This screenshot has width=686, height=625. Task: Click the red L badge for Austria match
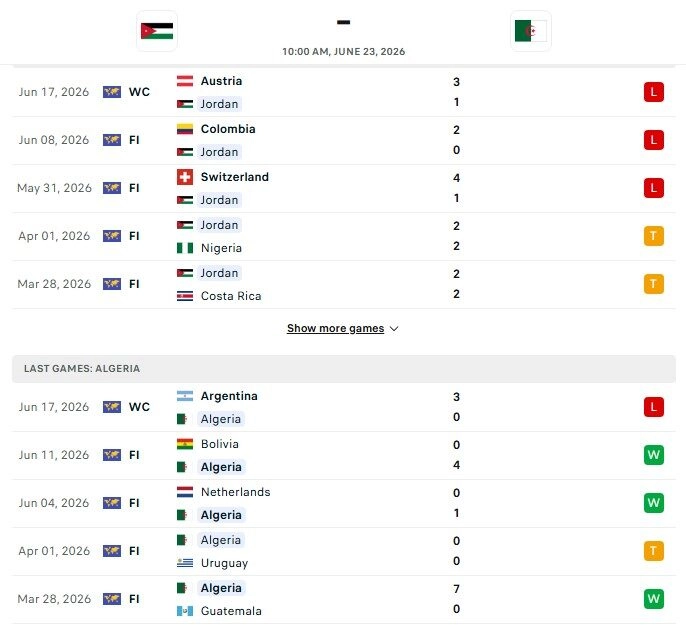click(654, 92)
